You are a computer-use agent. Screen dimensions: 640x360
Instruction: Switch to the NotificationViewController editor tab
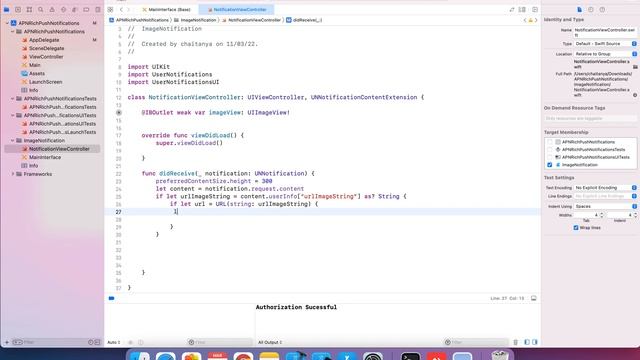236,9
